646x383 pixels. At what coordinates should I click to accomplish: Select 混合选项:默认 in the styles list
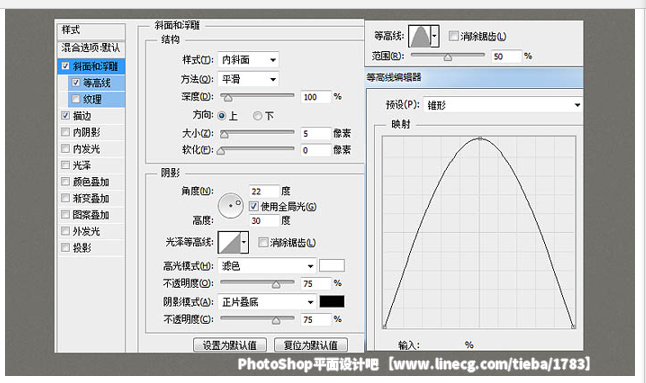tap(91, 48)
